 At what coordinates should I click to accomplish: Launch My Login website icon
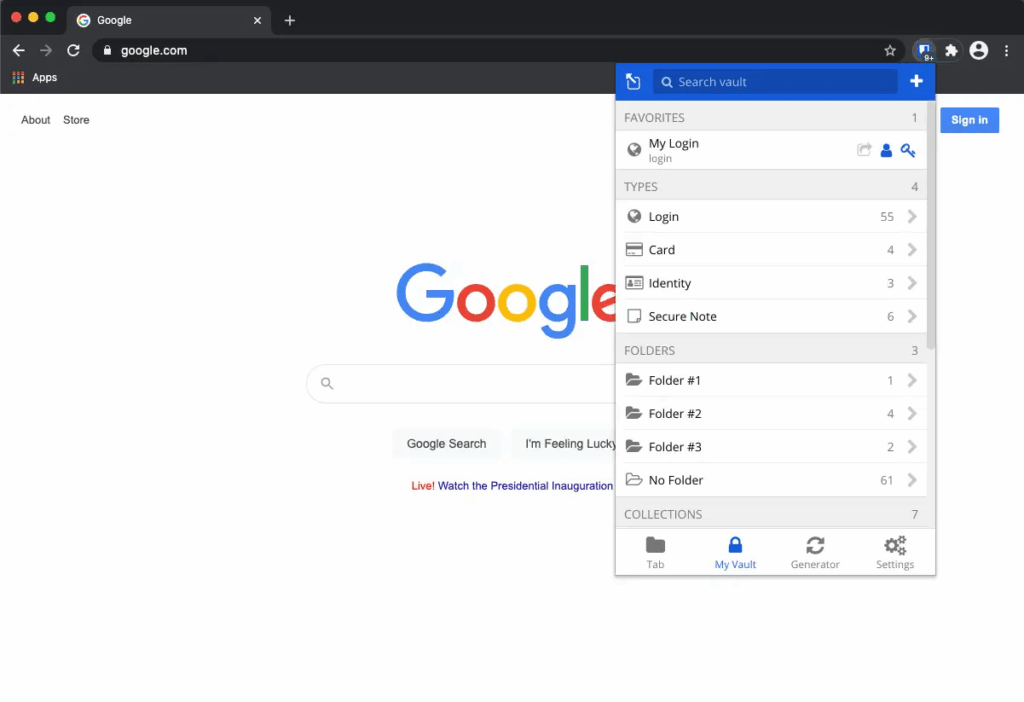click(x=864, y=150)
